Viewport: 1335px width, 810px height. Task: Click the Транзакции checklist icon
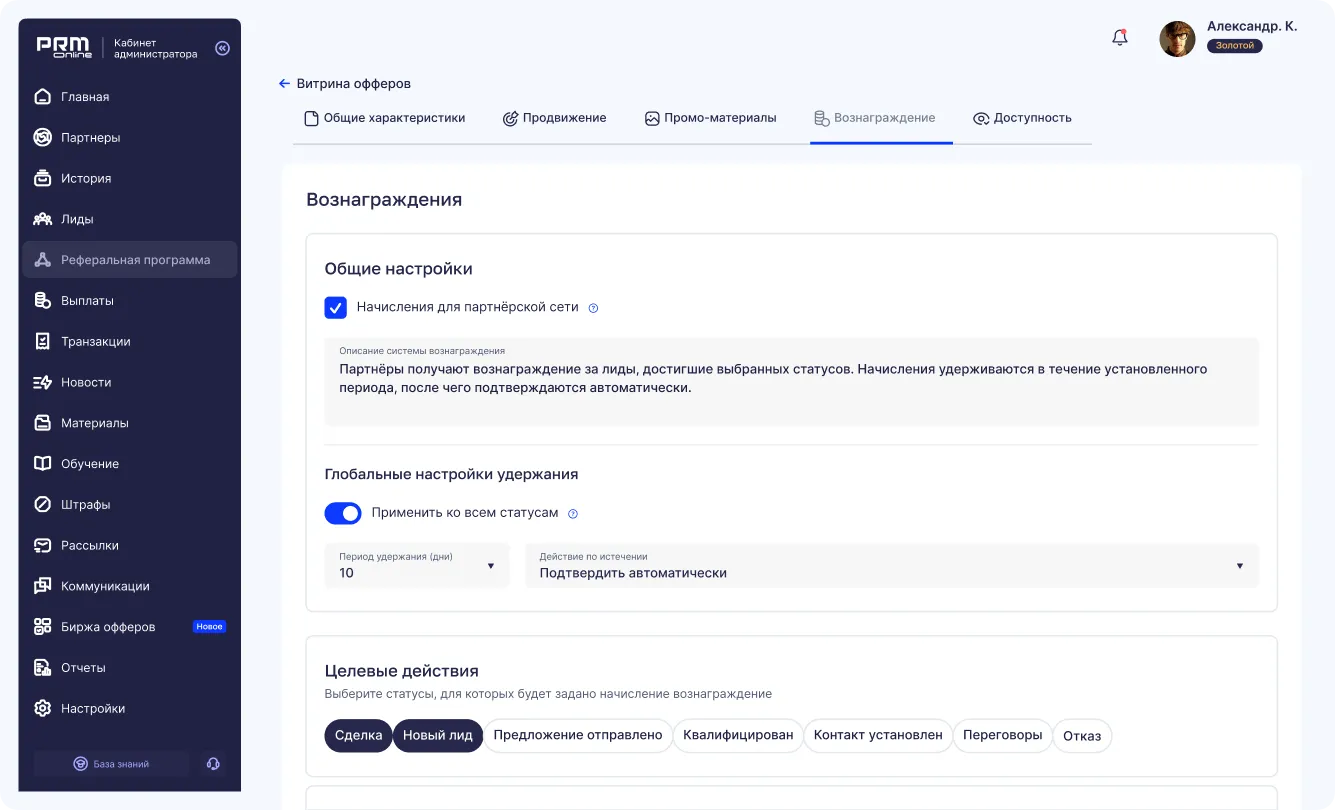click(x=42, y=342)
